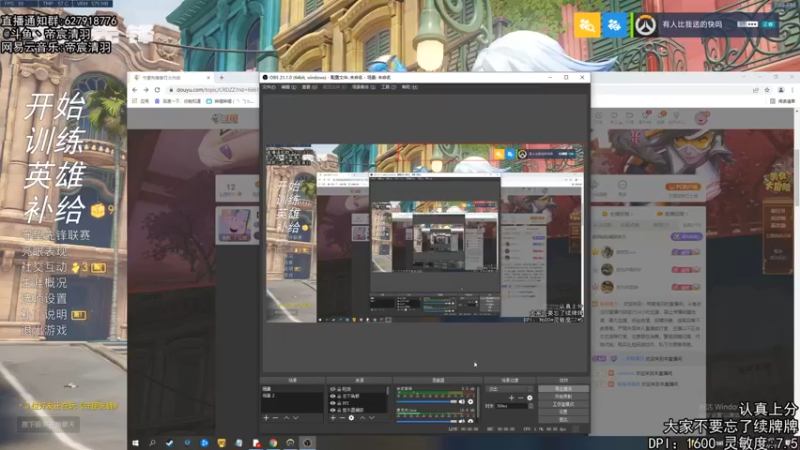This screenshot has height=450, width=800.
Task: Move scene down with the down arrow in Scenes panel
Action: [x=296, y=417]
